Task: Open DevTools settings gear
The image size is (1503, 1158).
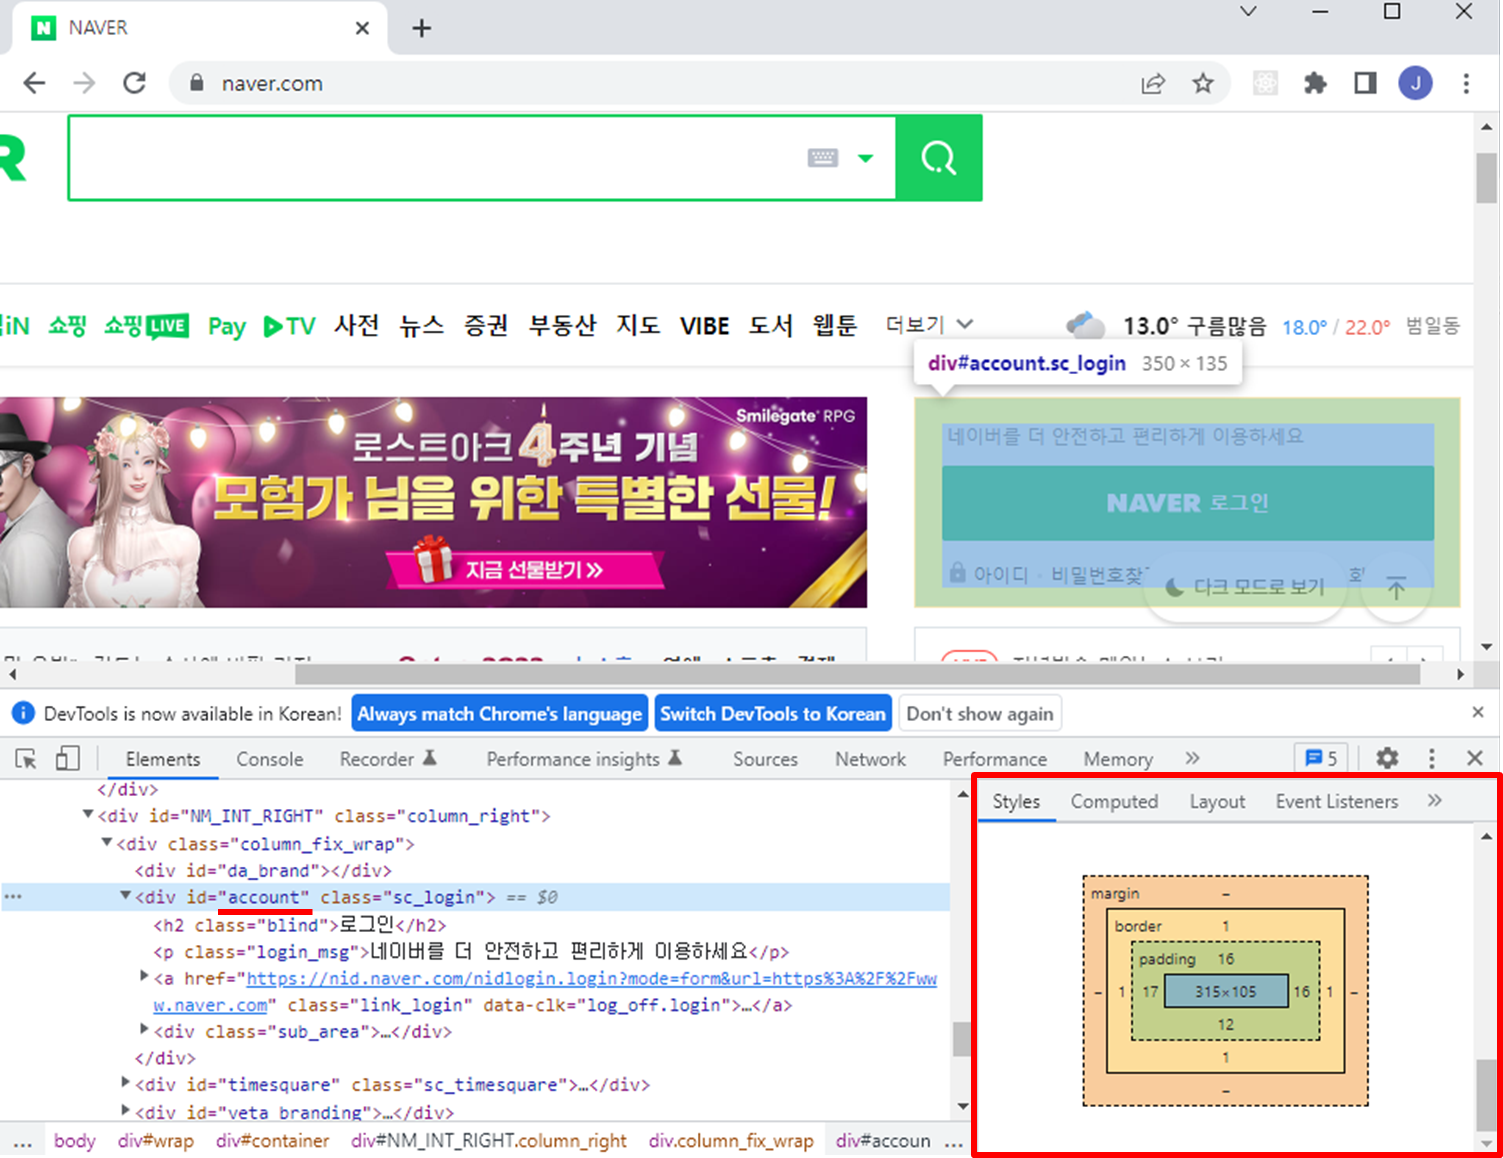Action: (1387, 758)
